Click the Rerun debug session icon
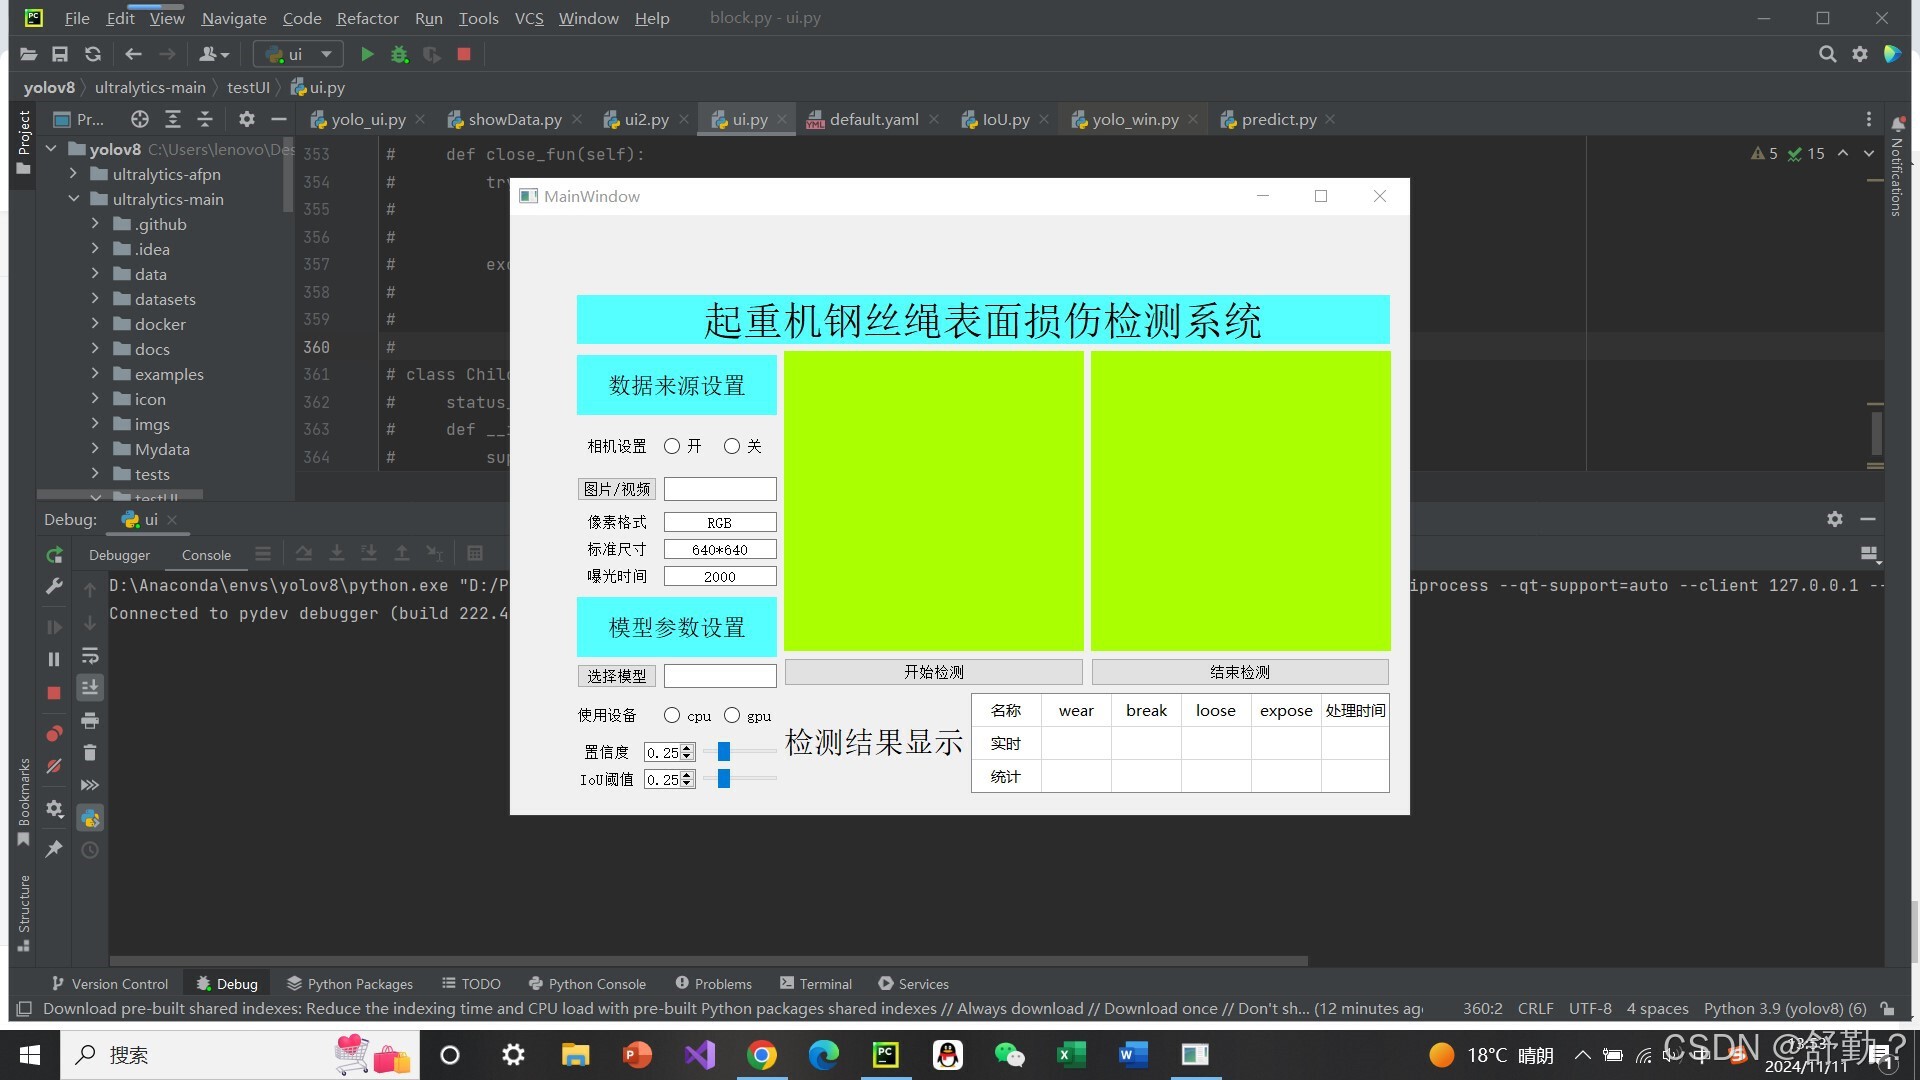 54,555
